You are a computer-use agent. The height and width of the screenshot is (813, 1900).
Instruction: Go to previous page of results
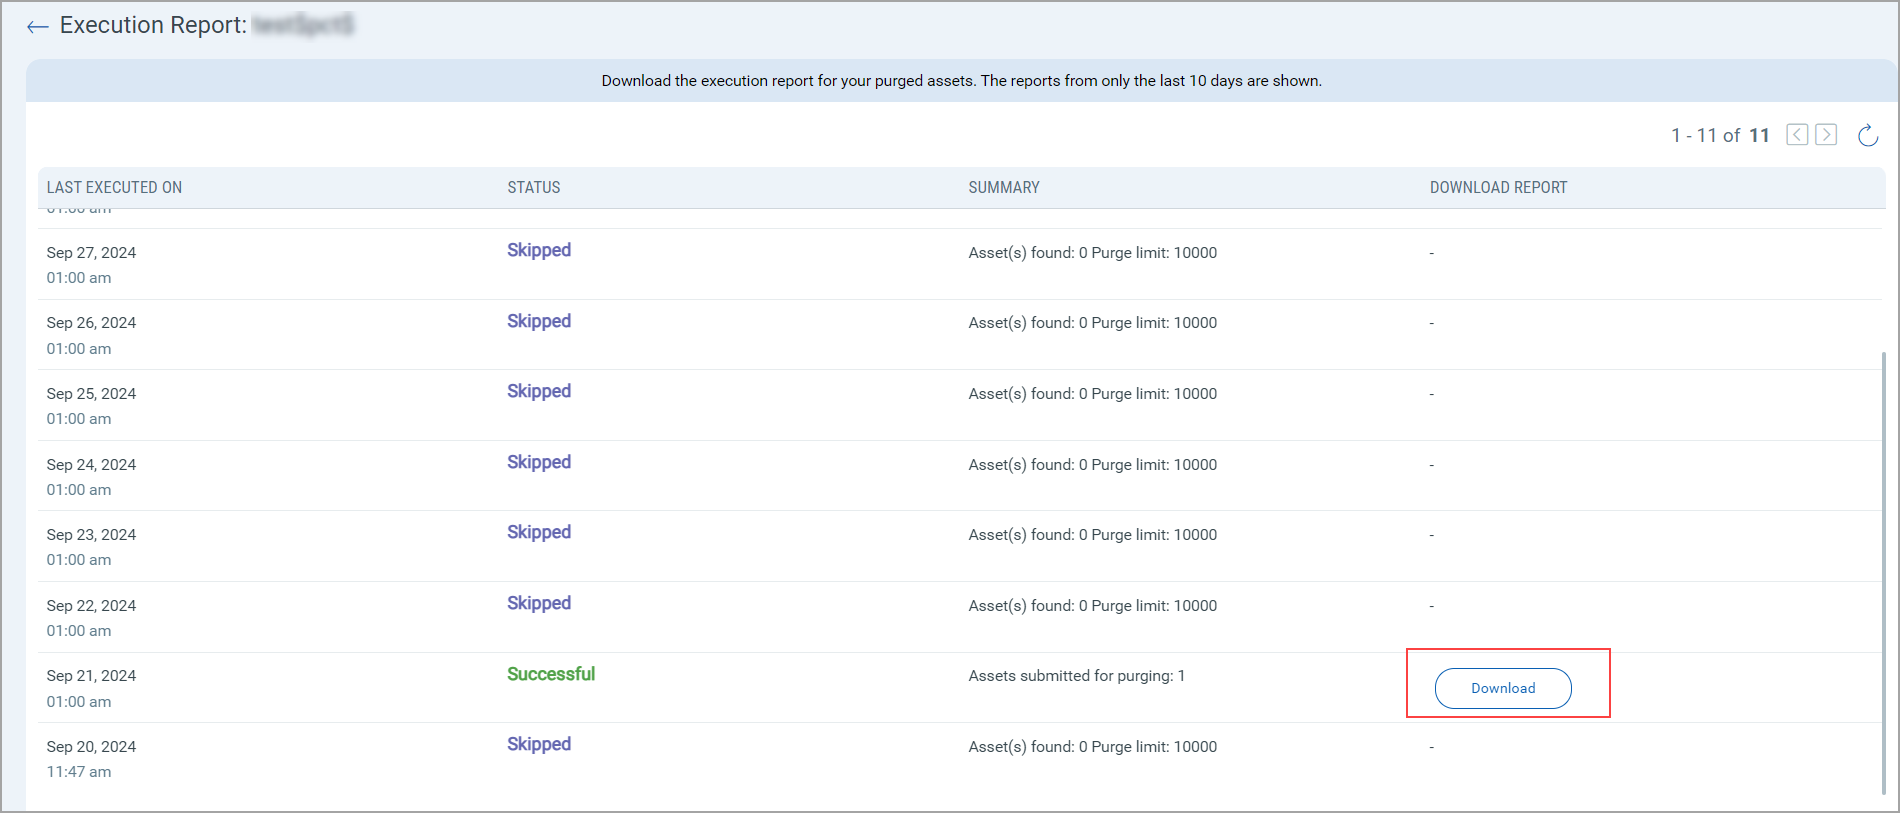tap(1797, 134)
